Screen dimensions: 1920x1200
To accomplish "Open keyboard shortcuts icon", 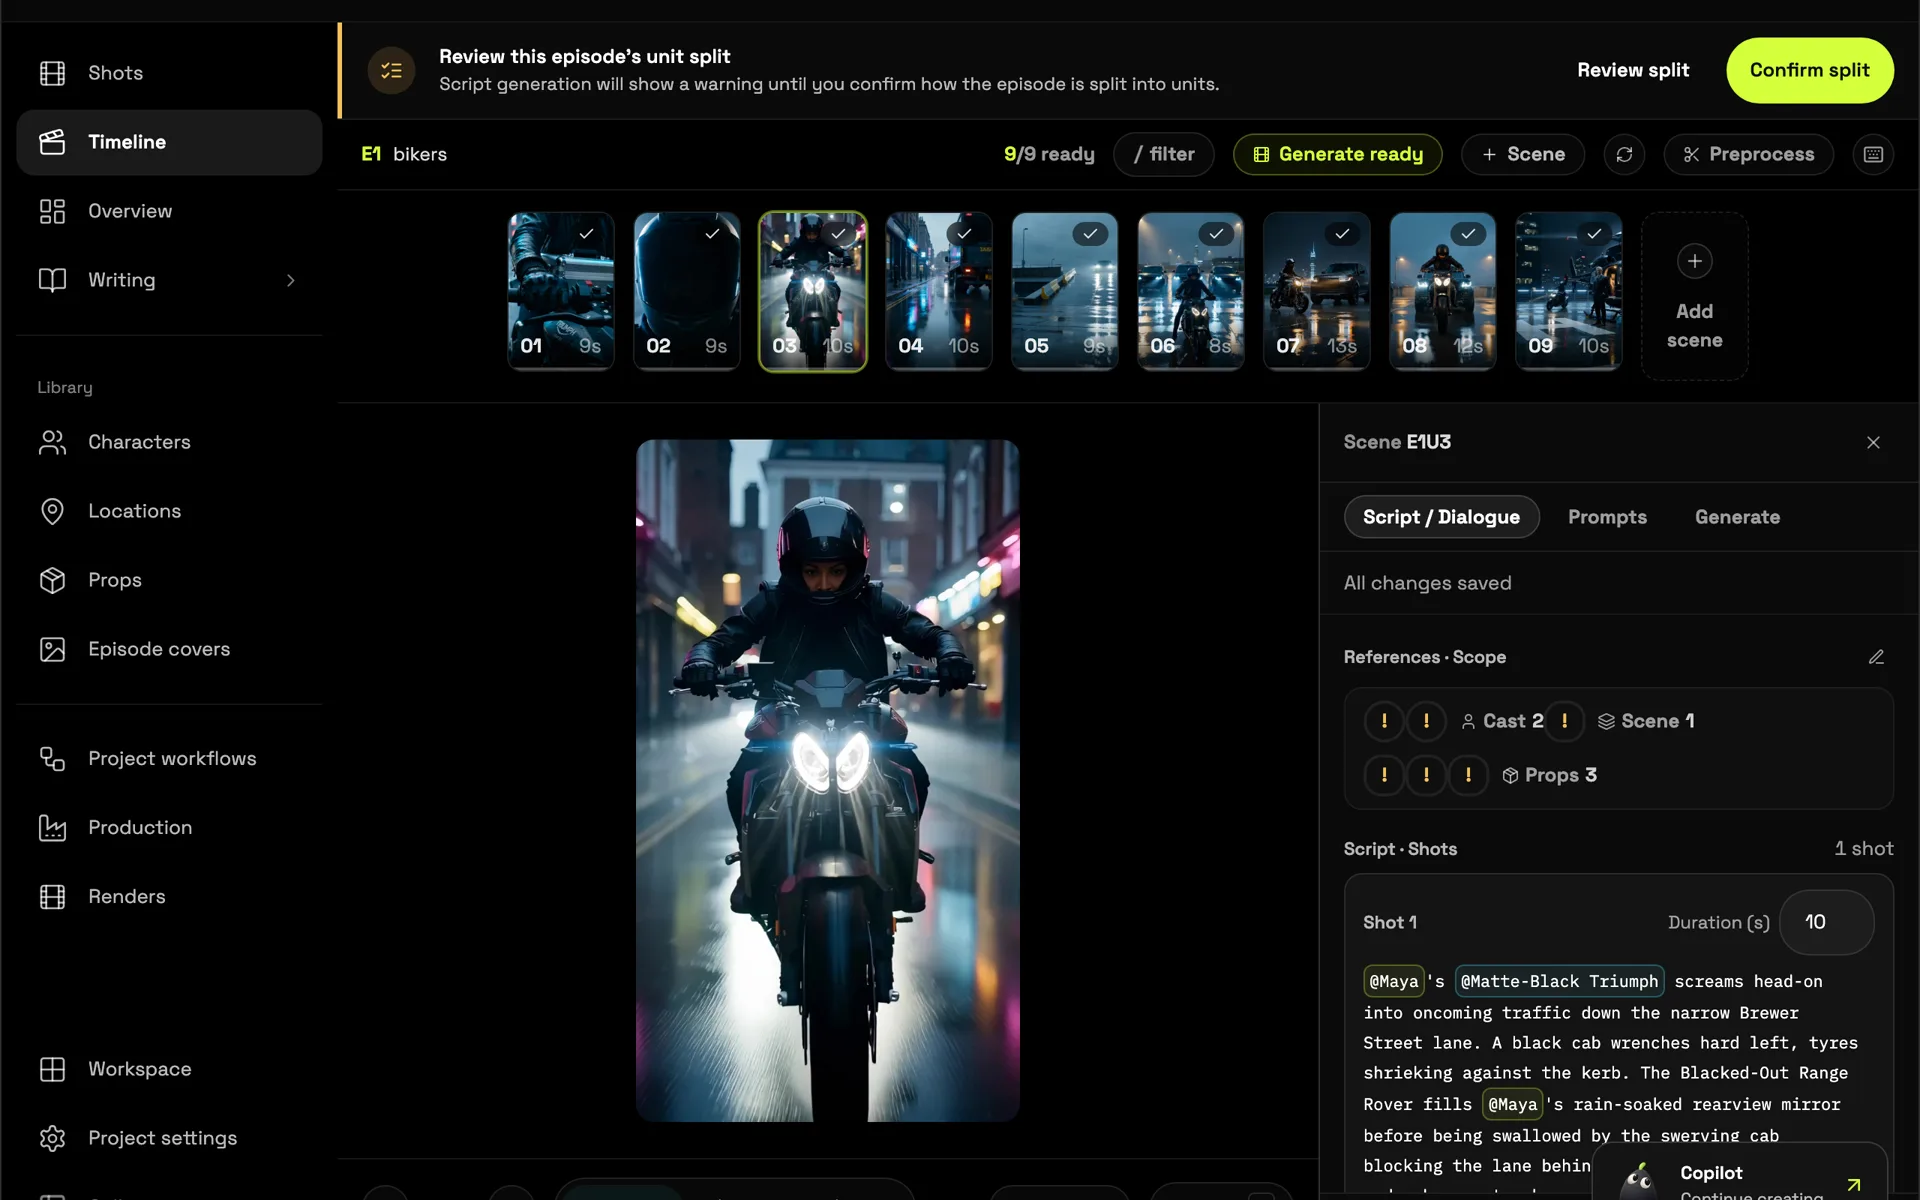I will [1873, 154].
